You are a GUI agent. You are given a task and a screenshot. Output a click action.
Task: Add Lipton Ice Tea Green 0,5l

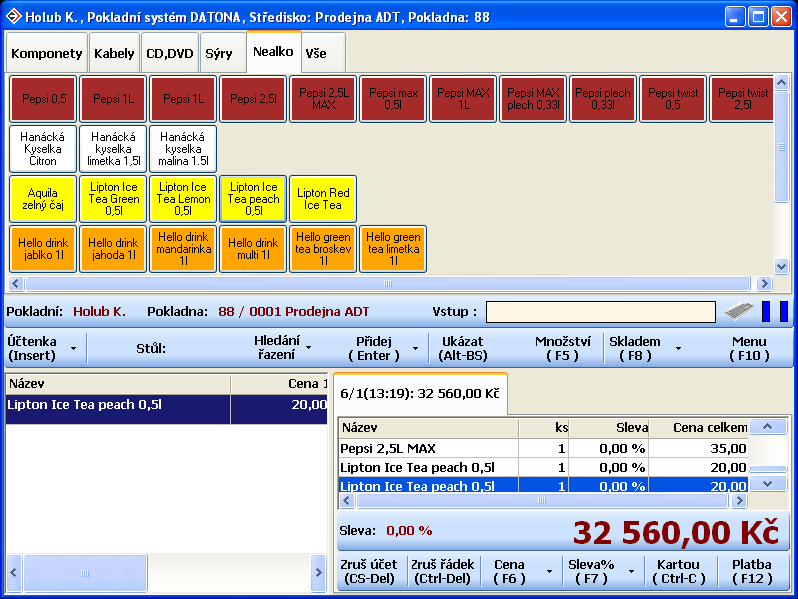[113, 198]
